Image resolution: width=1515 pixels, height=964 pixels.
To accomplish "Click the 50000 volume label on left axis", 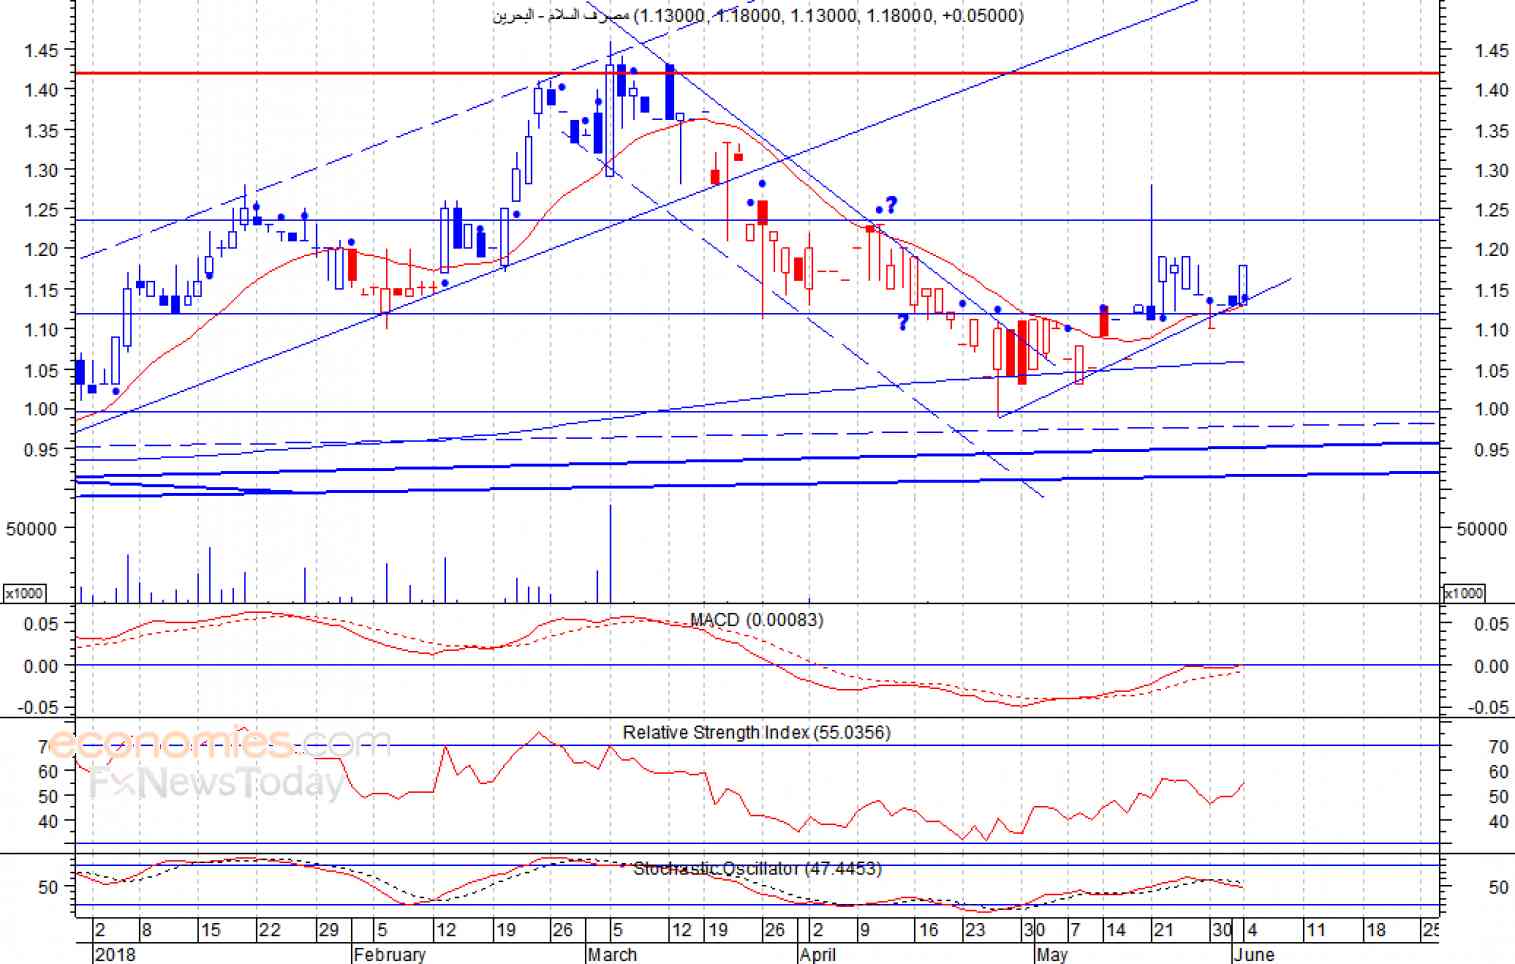I will [x=31, y=529].
